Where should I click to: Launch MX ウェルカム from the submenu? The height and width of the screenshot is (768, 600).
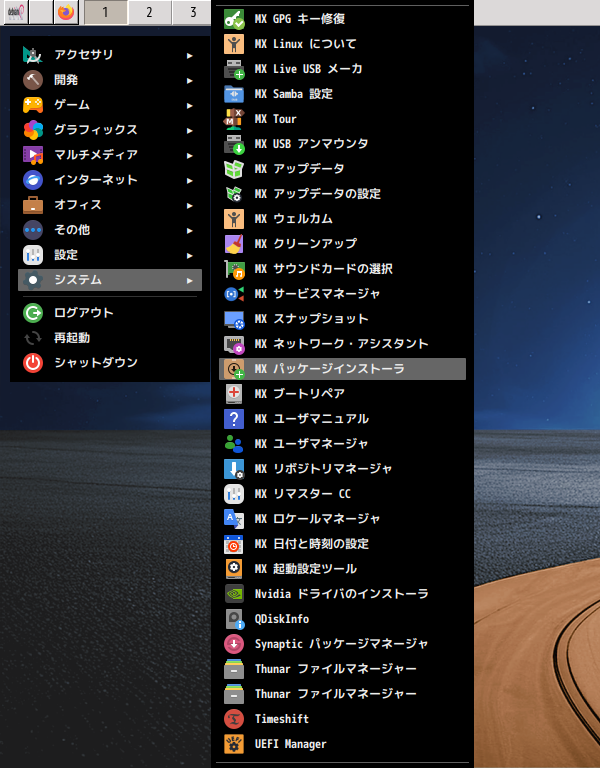point(342,219)
